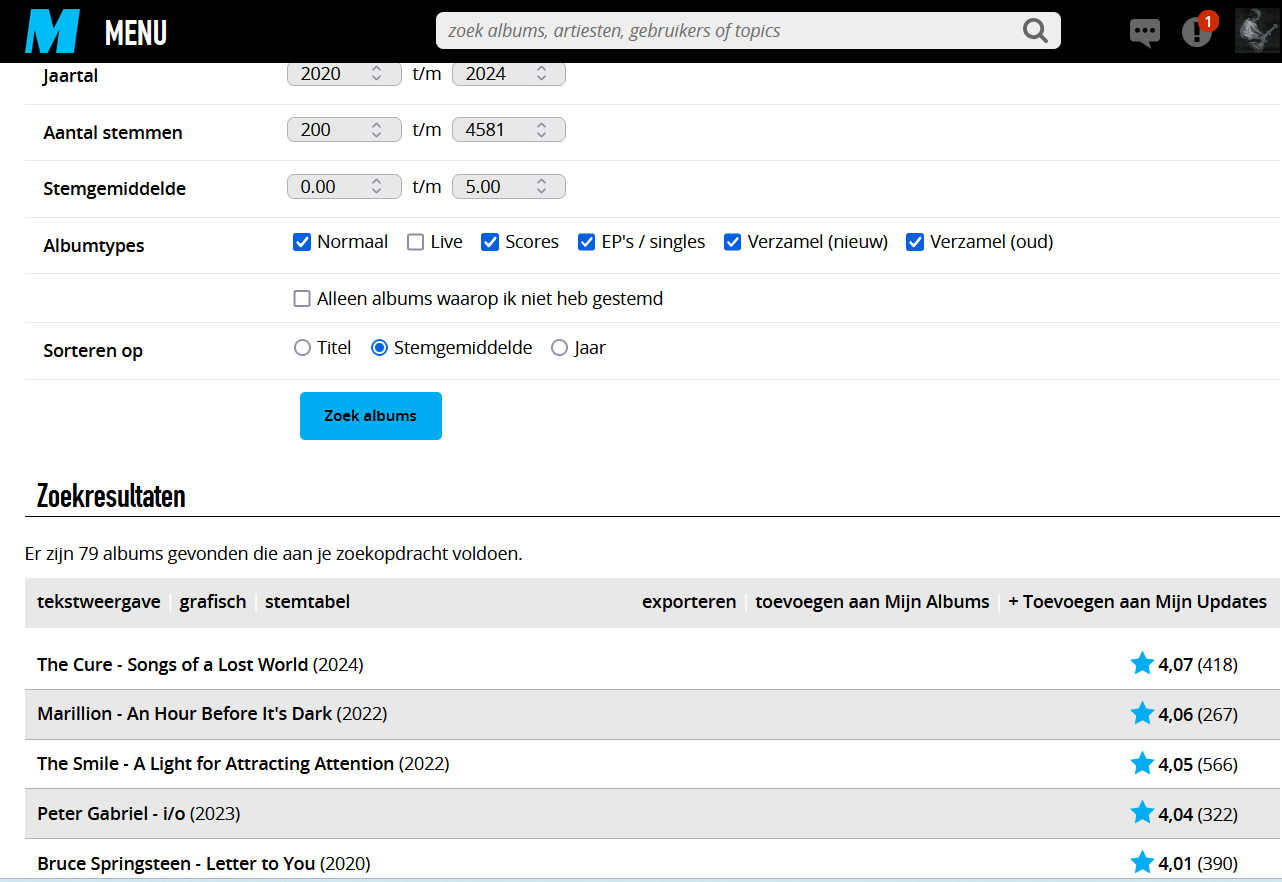Click the '79 albums gevonden' results message
Image resolution: width=1282 pixels, height=882 pixels.
[274, 553]
